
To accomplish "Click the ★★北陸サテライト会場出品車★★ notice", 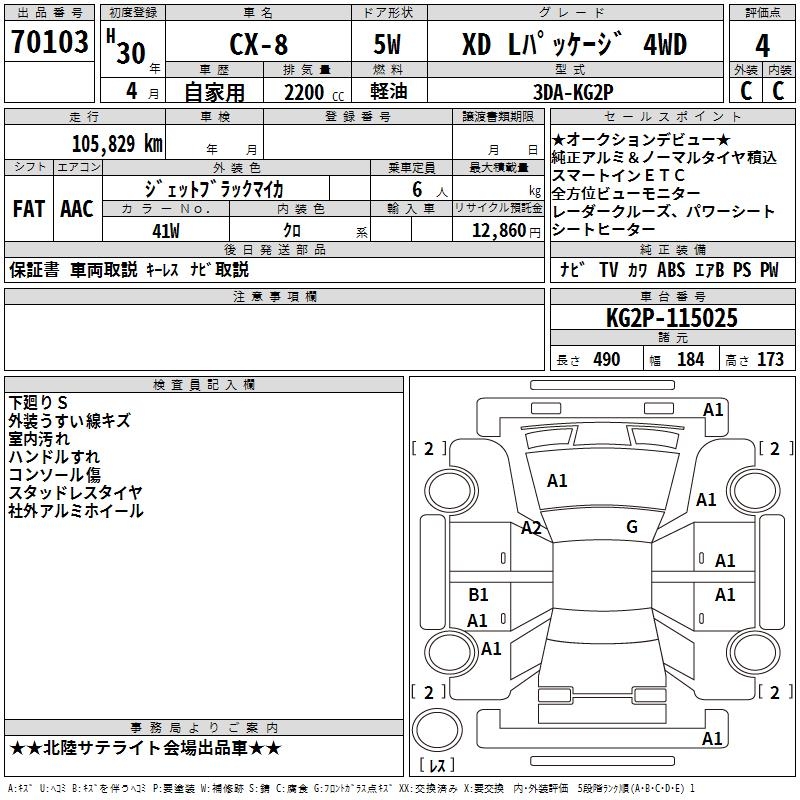I will [145, 748].
